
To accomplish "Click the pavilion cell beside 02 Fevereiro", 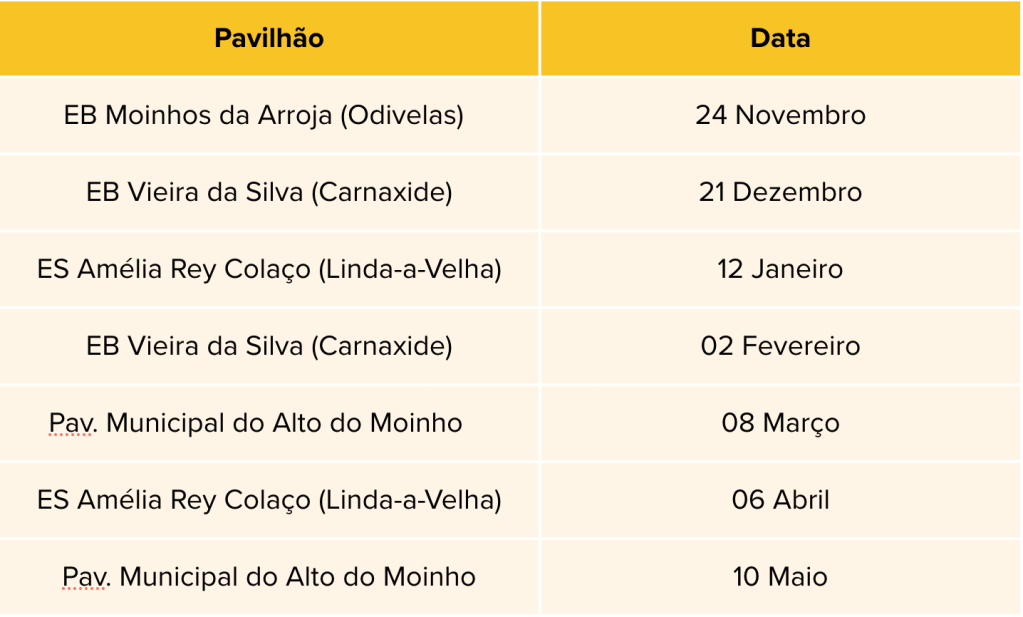I will click(x=269, y=346).
